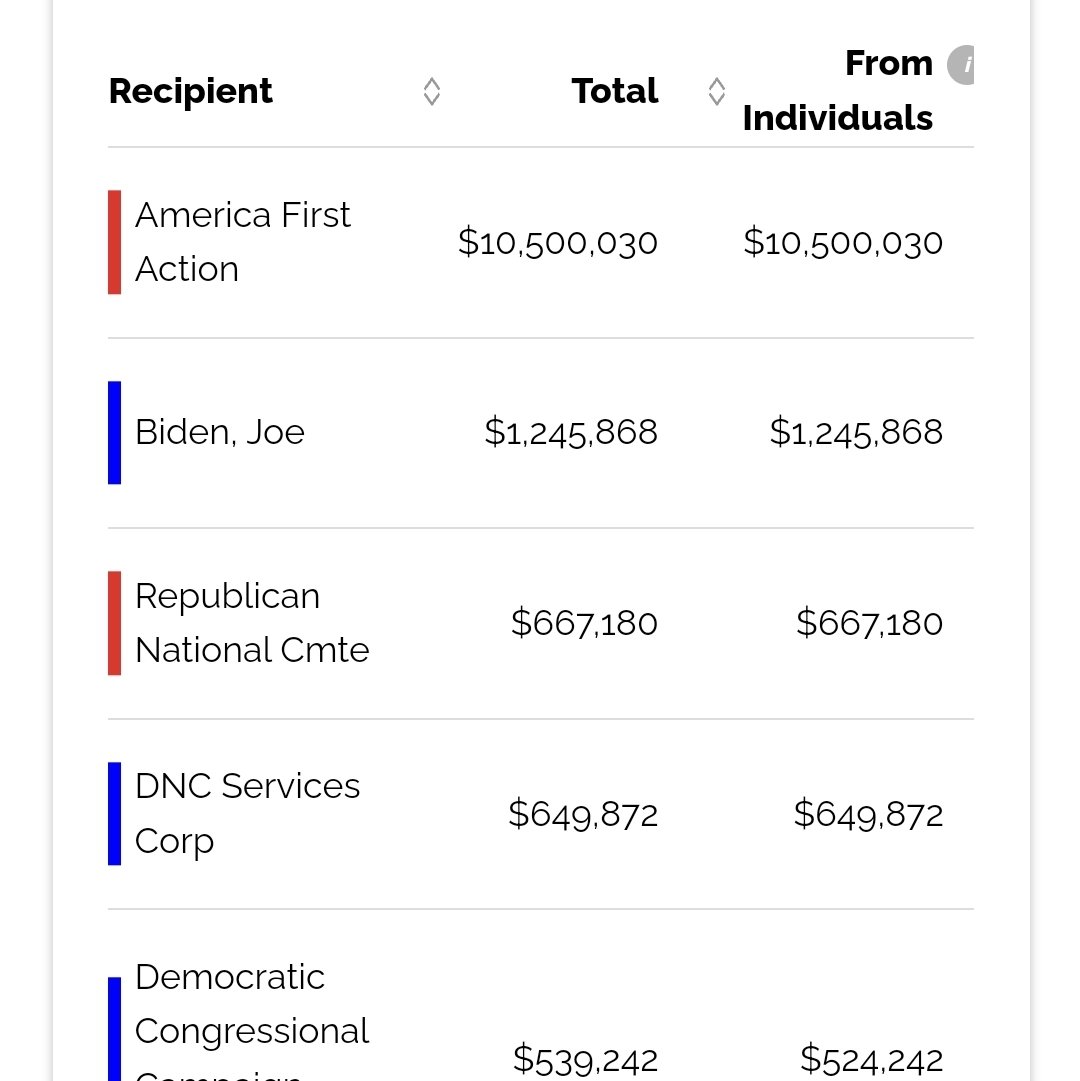Open Democratic Congressional Campaign recipient link
1080x1081 pixels.
pyautogui.click(x=252, y=1020)
